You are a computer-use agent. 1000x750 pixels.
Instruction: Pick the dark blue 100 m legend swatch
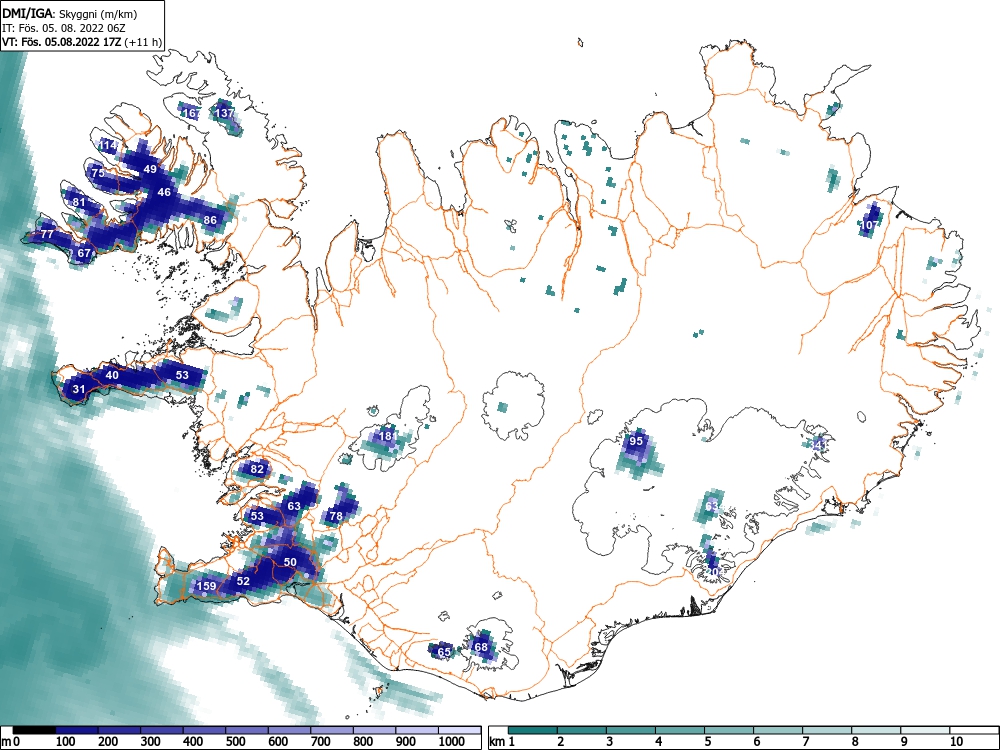coord(77,730)
